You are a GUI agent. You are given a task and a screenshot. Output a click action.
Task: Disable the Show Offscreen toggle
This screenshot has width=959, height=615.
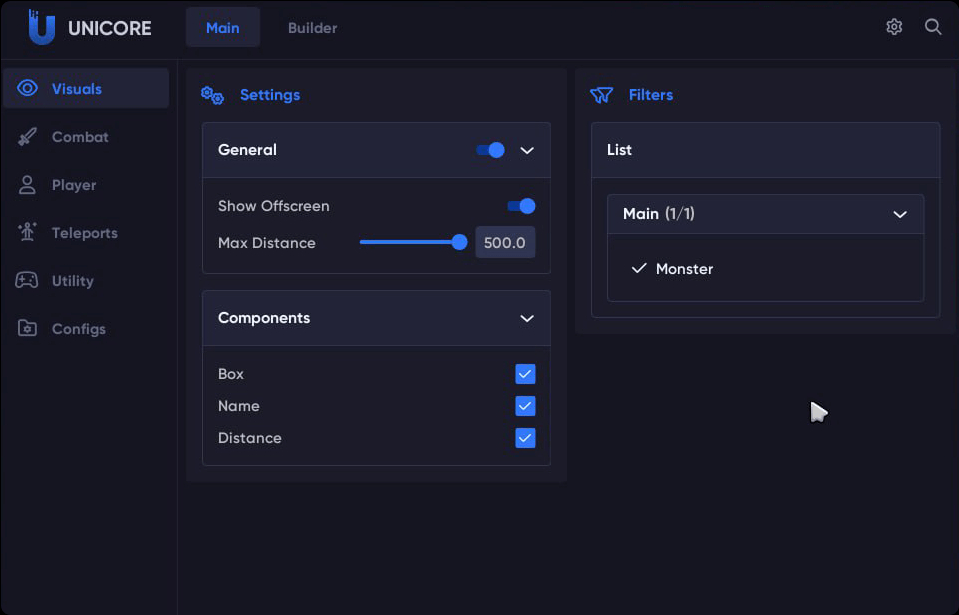[520, 206]
